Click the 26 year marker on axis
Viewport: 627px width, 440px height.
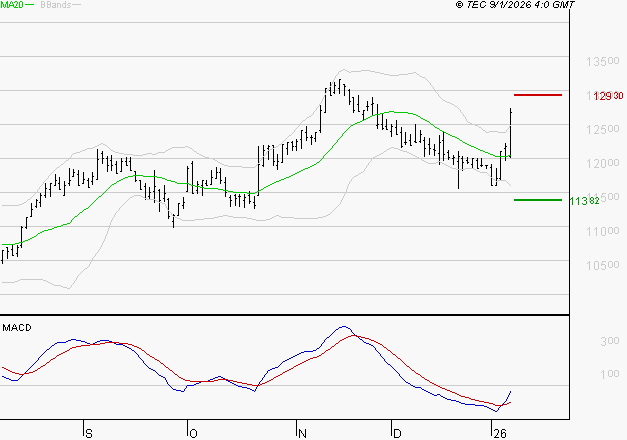[500, 434]
